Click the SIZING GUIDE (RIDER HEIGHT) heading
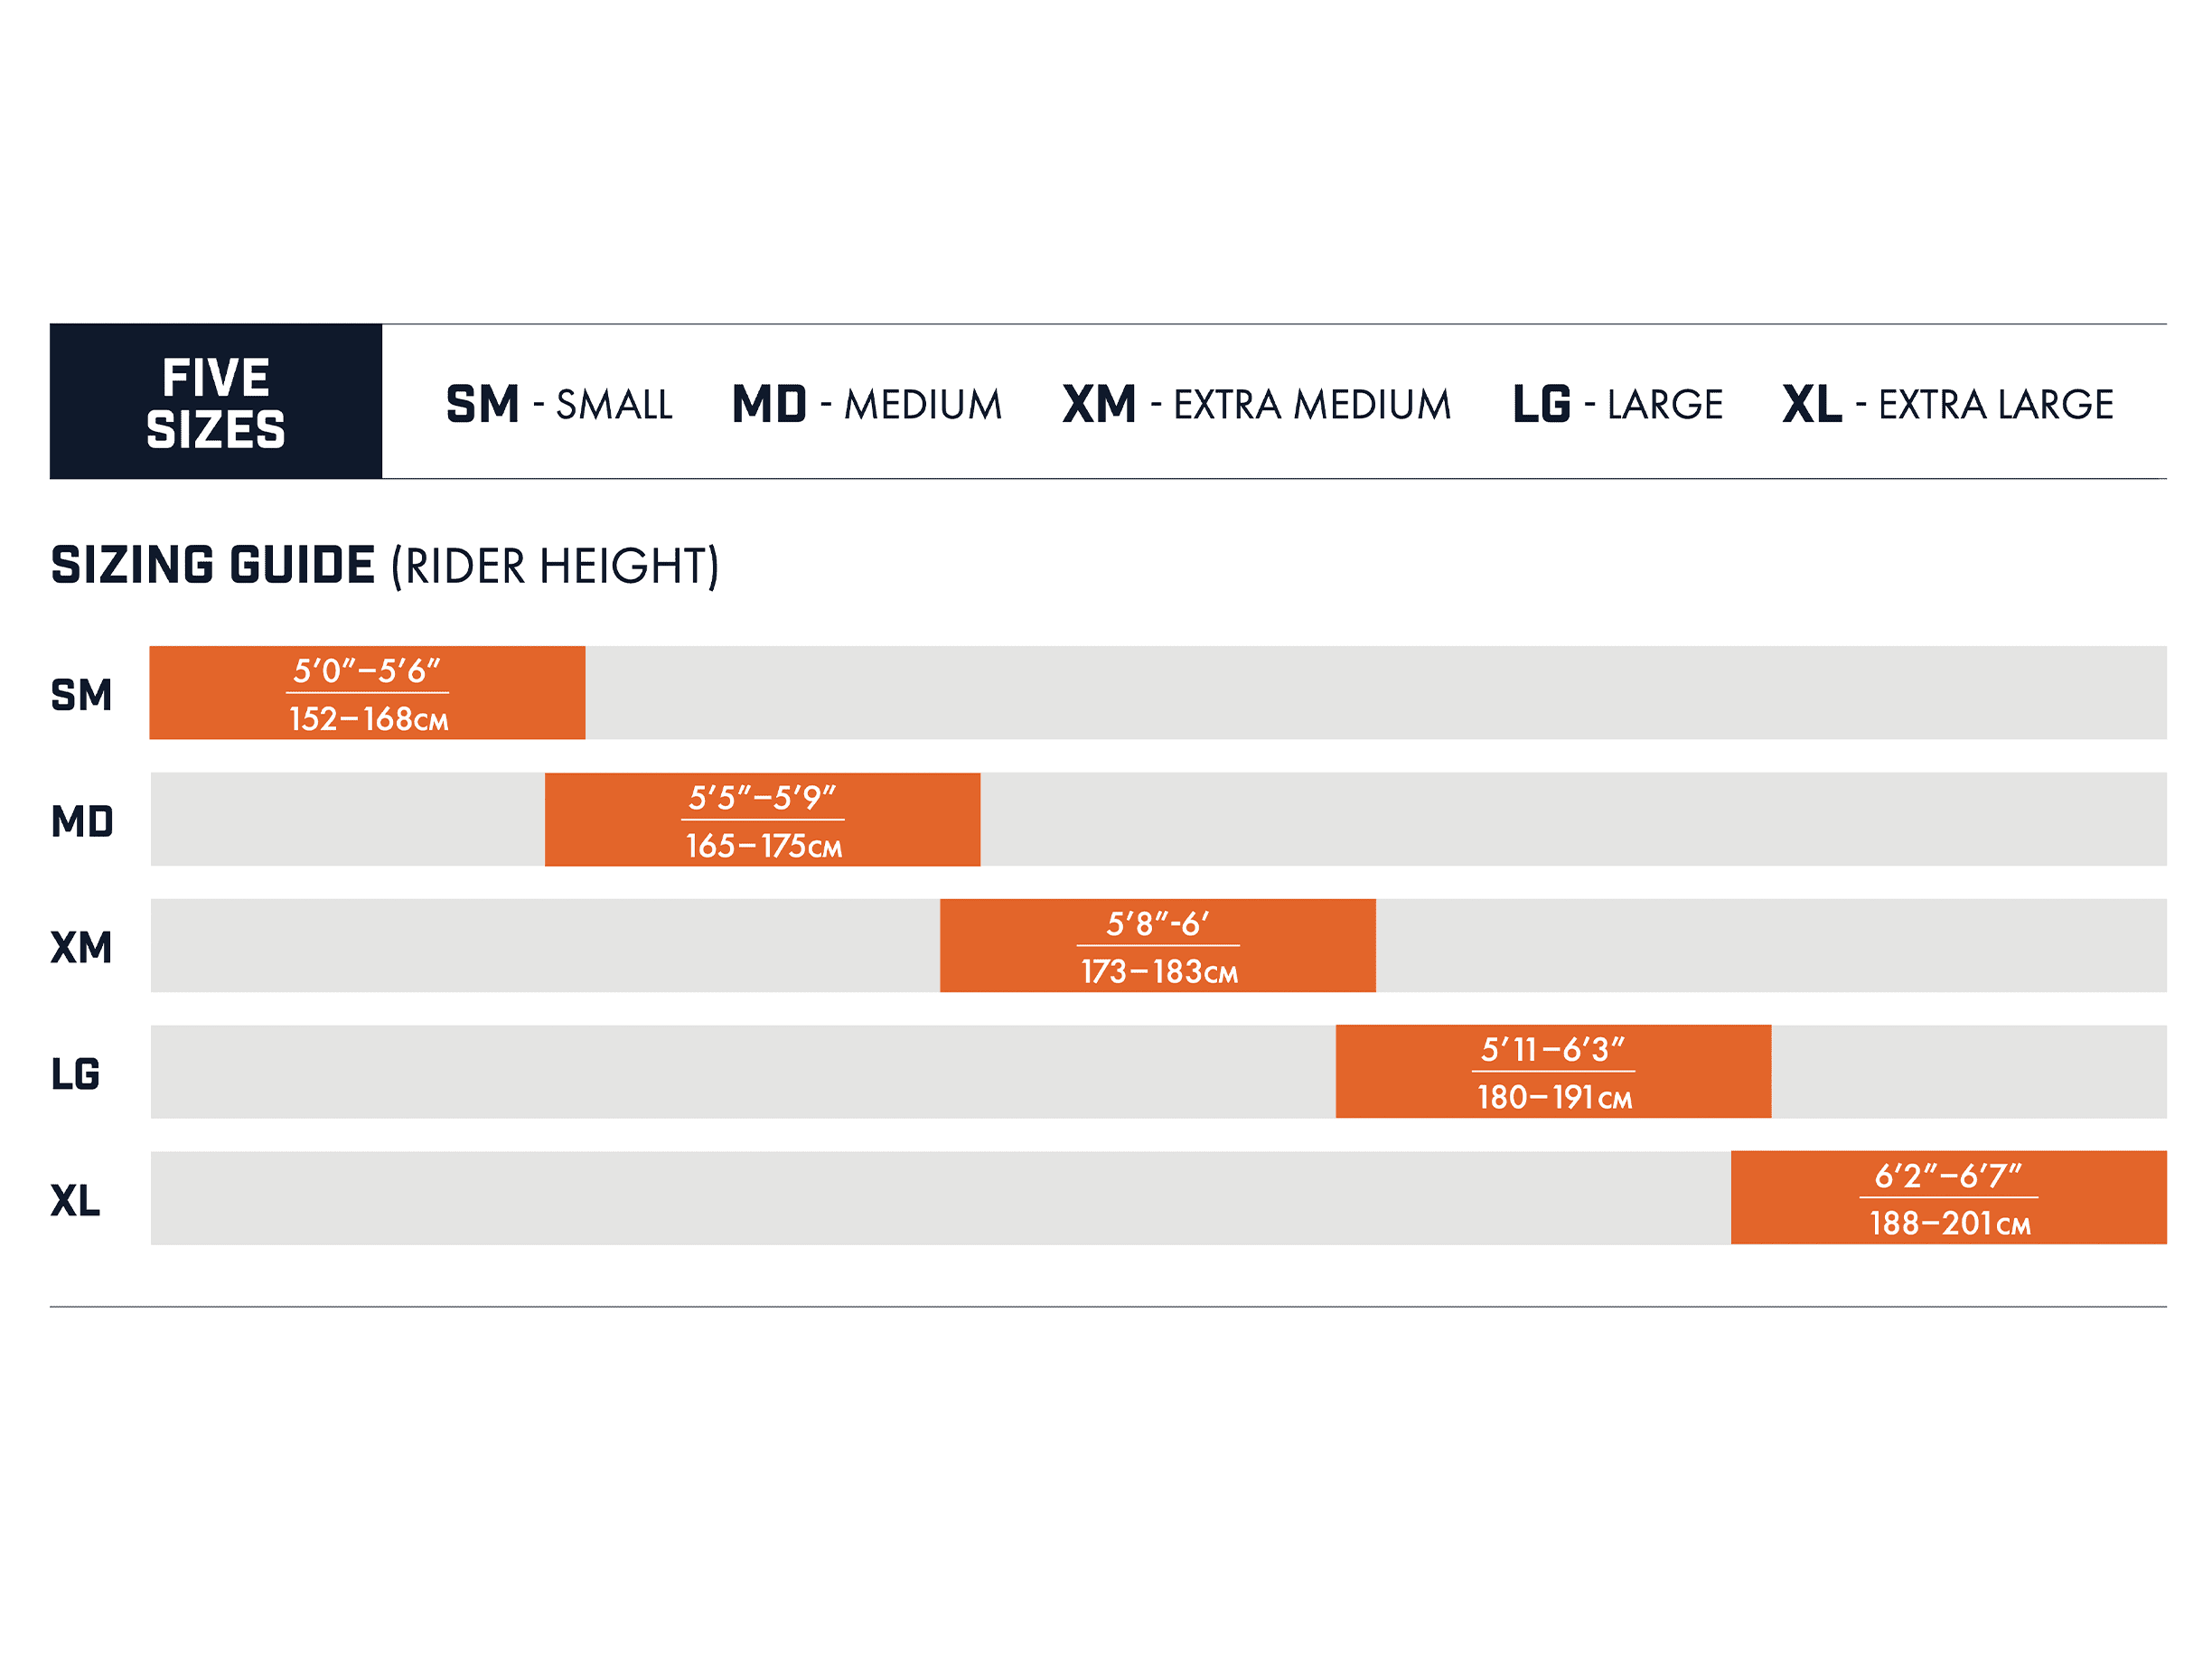Viewport: 2212px width, 1659px height. coord(384,566)
